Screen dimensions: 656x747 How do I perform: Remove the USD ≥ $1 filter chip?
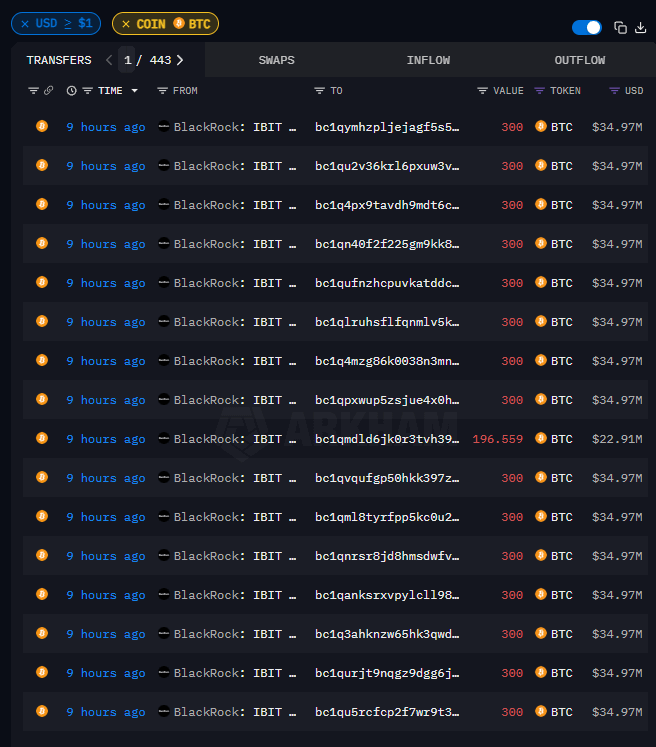25,24
